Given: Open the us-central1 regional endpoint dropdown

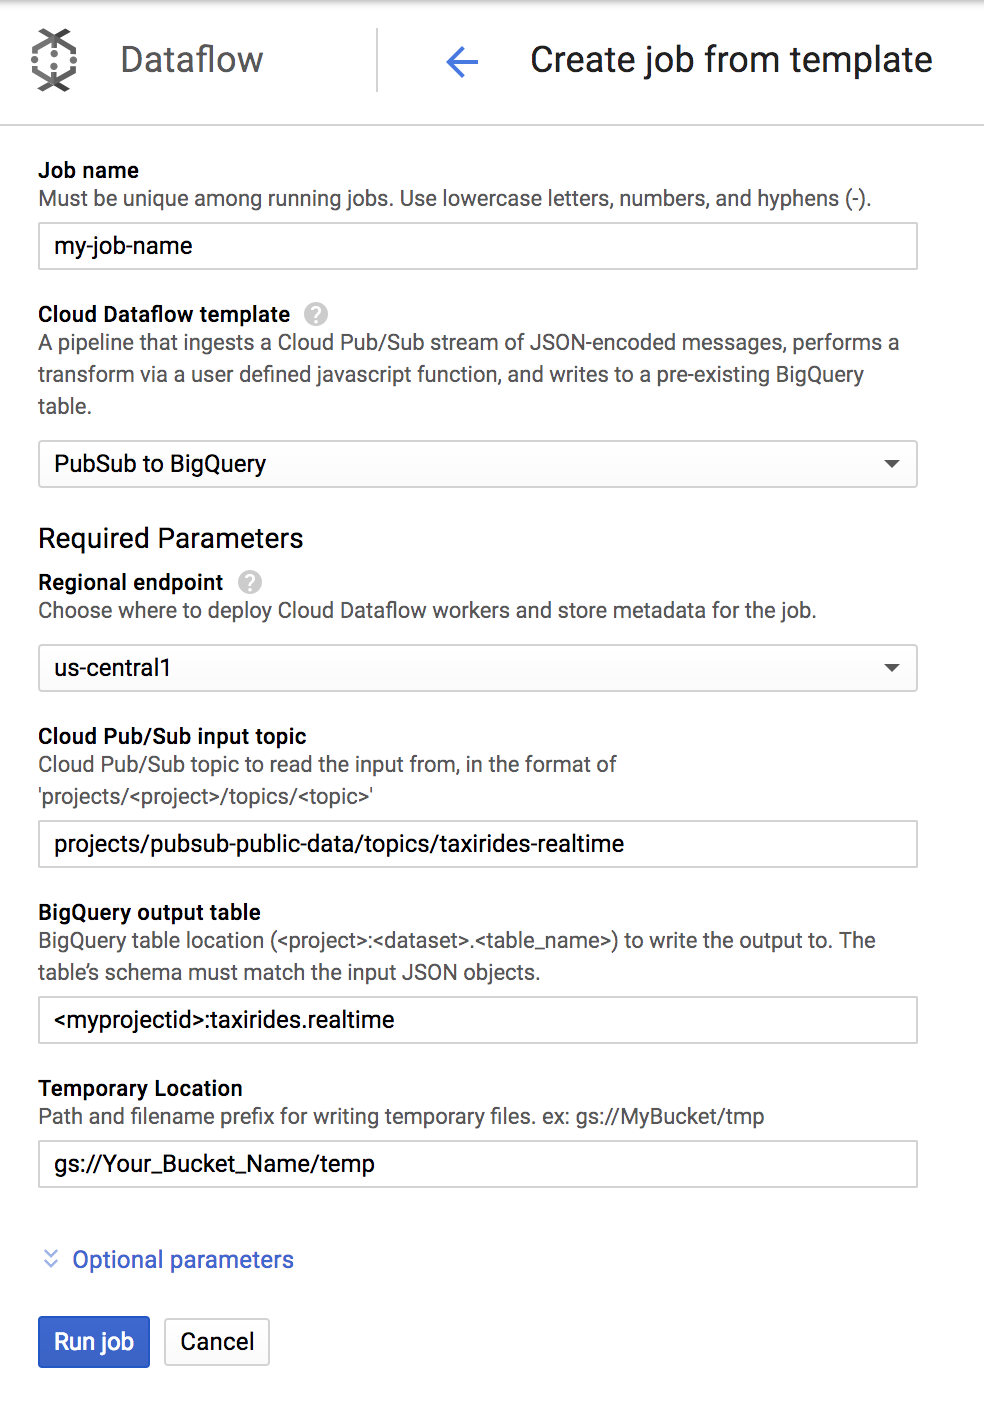Looking at the screenshot, I should 478,668.
